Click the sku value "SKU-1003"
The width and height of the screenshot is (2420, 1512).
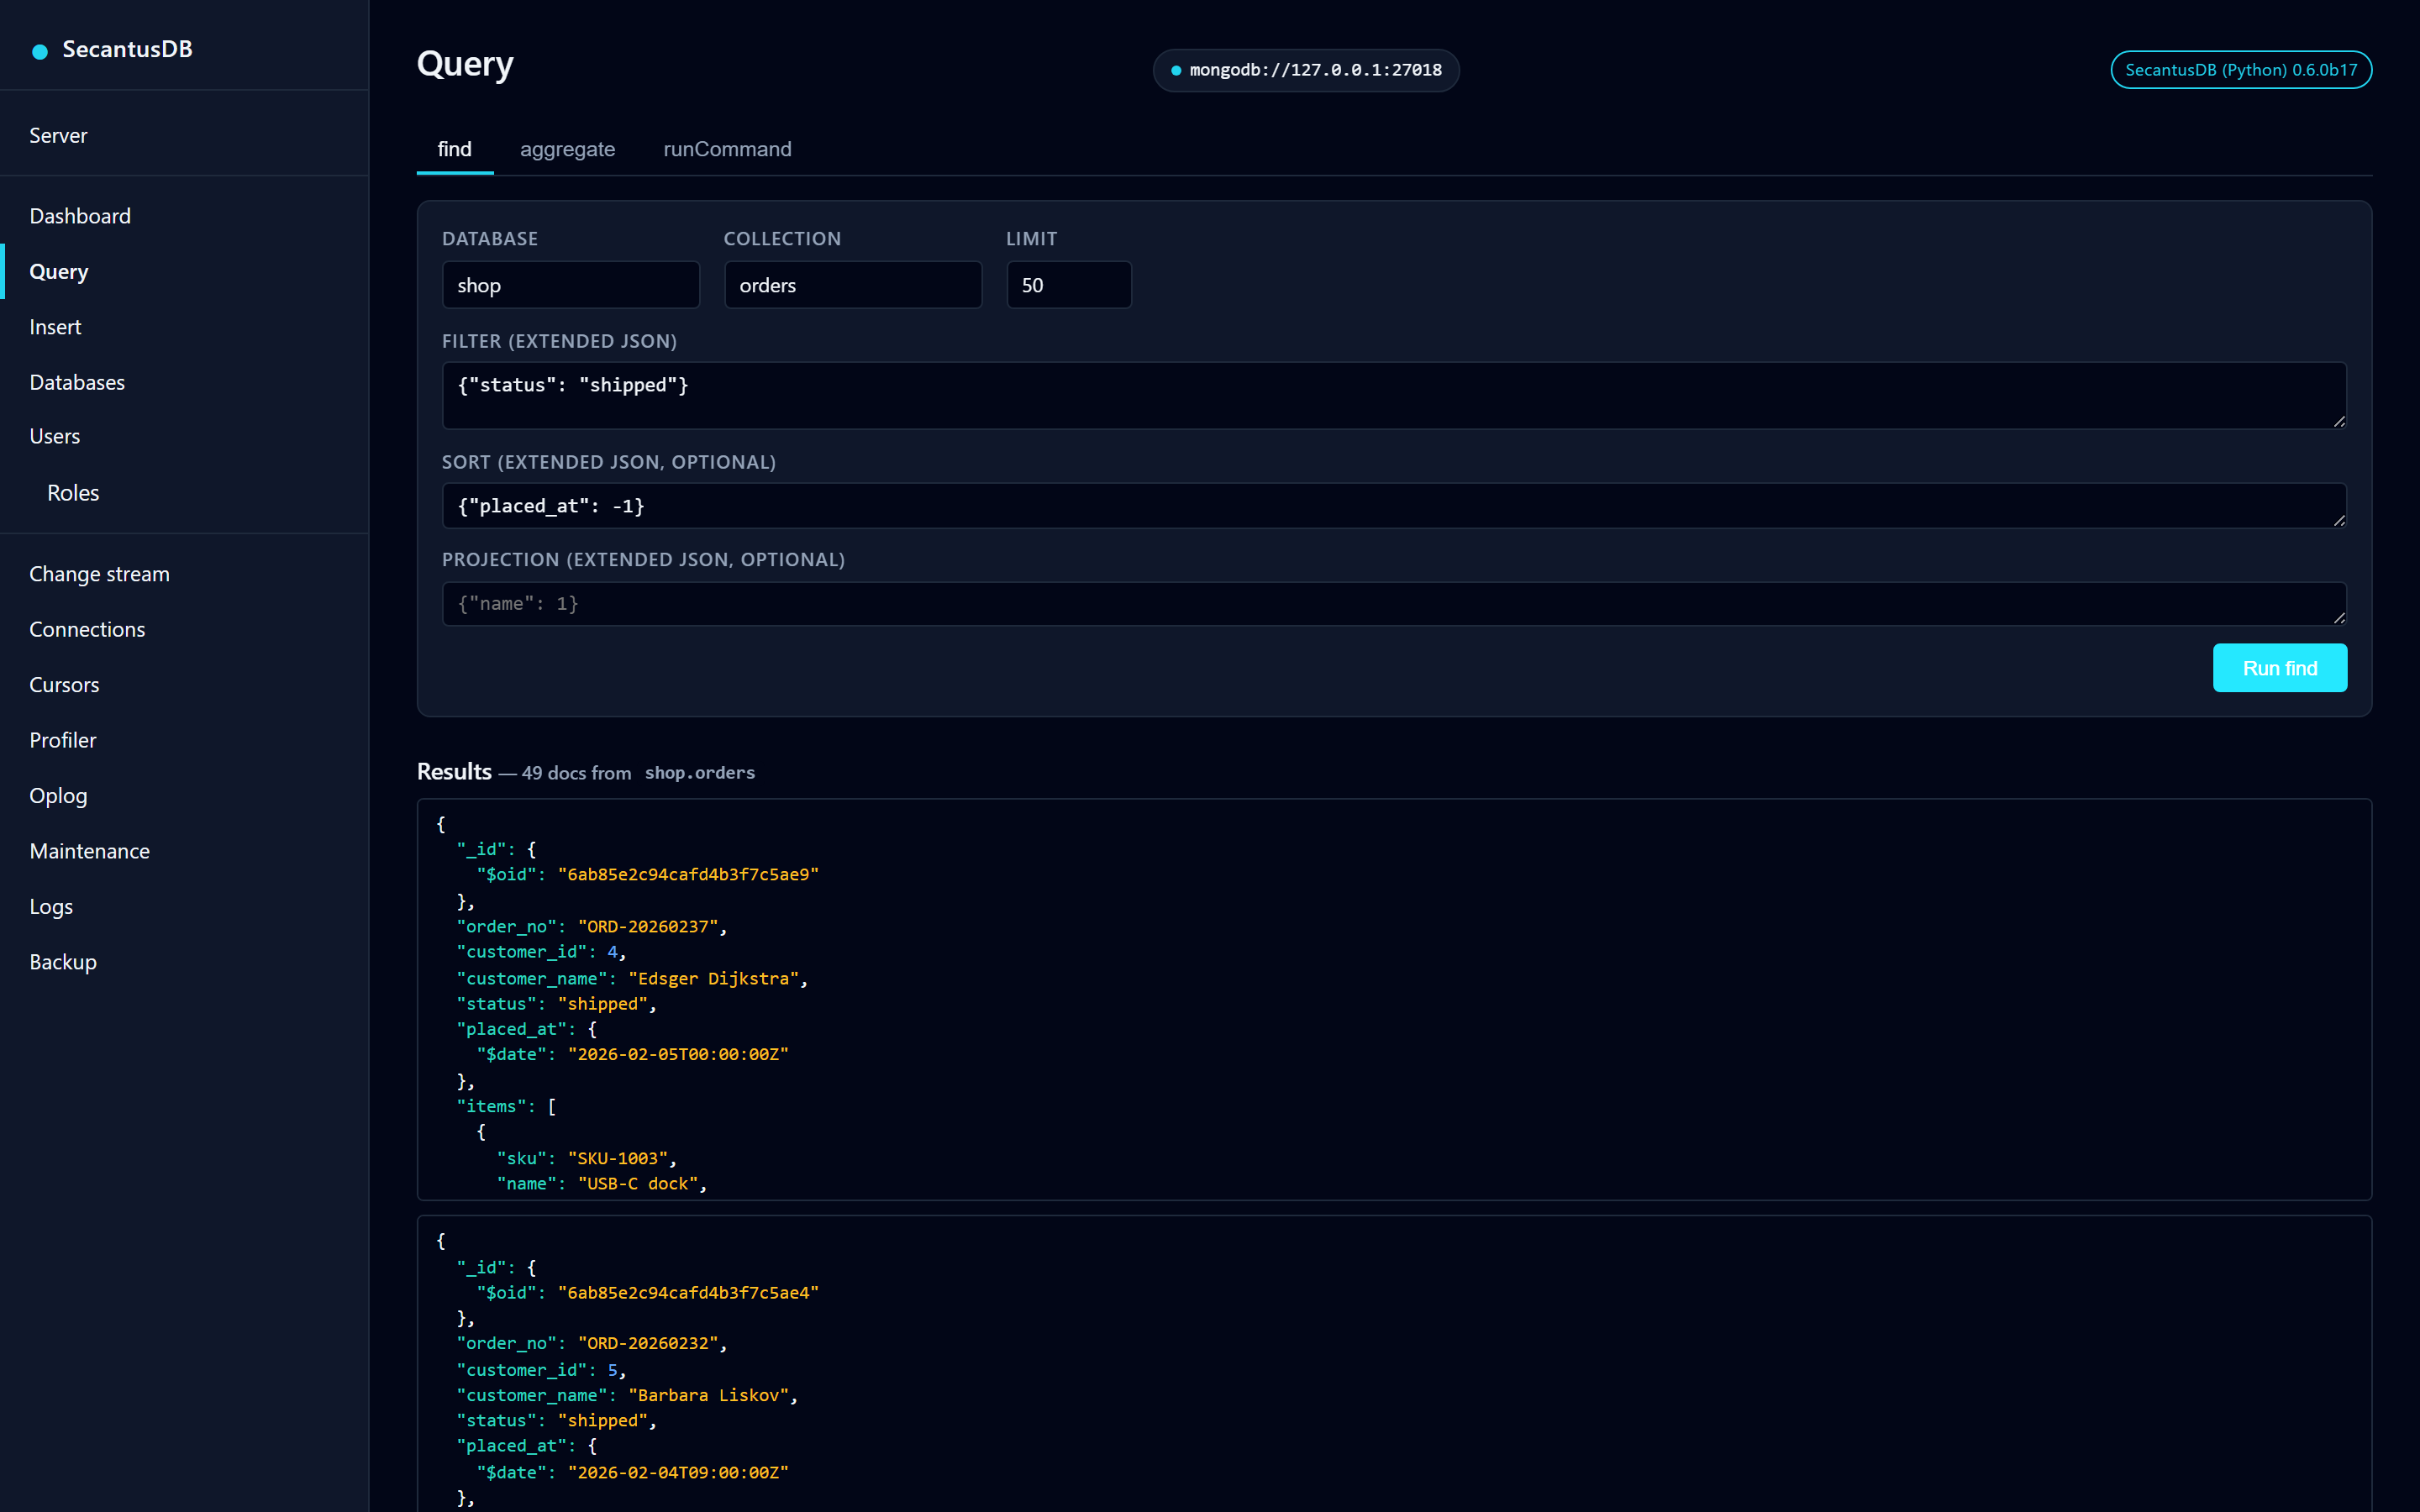coord(618,1159)
